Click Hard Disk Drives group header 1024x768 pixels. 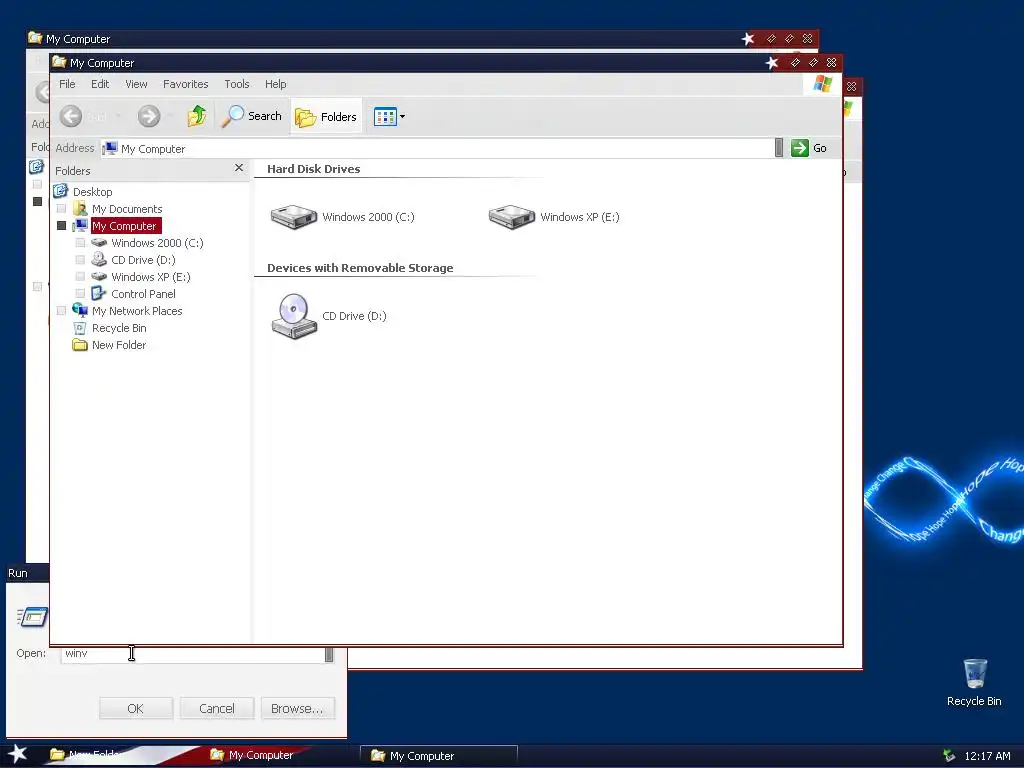point(313,168)
